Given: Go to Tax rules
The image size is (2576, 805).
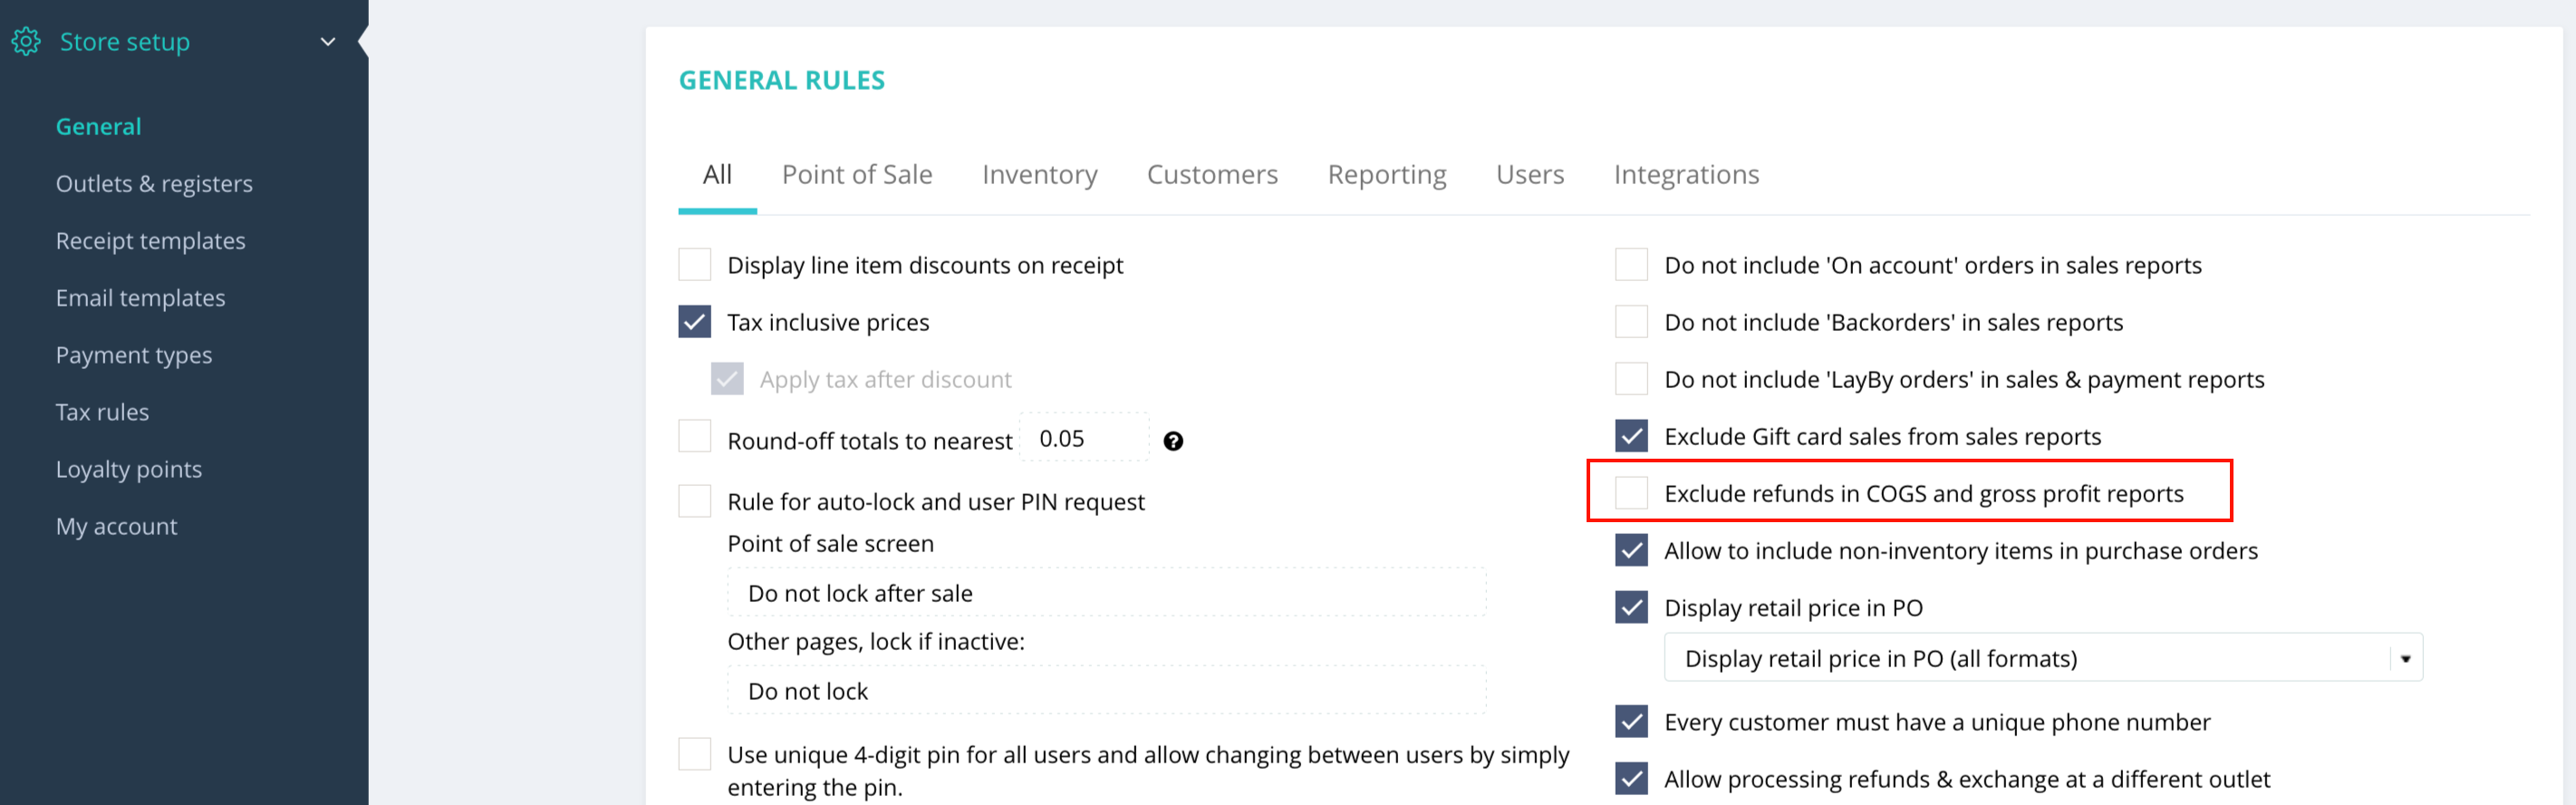Looking at the screenshot, I should click(102, 412).
